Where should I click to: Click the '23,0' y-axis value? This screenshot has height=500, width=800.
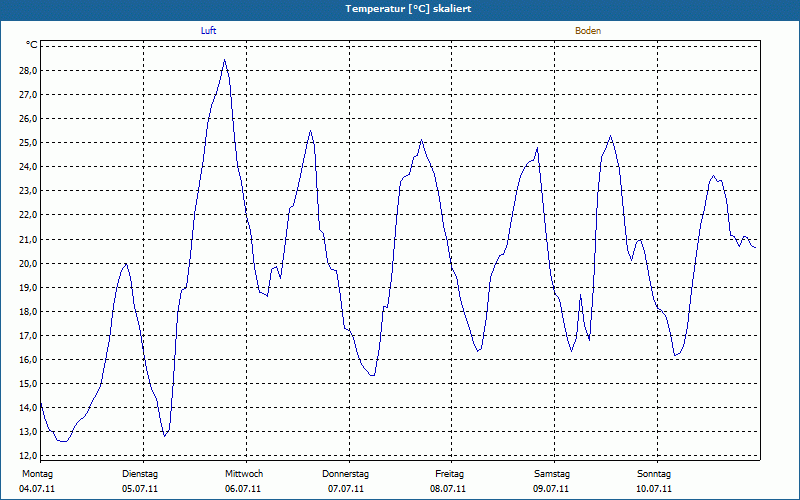tap(28, 191)
